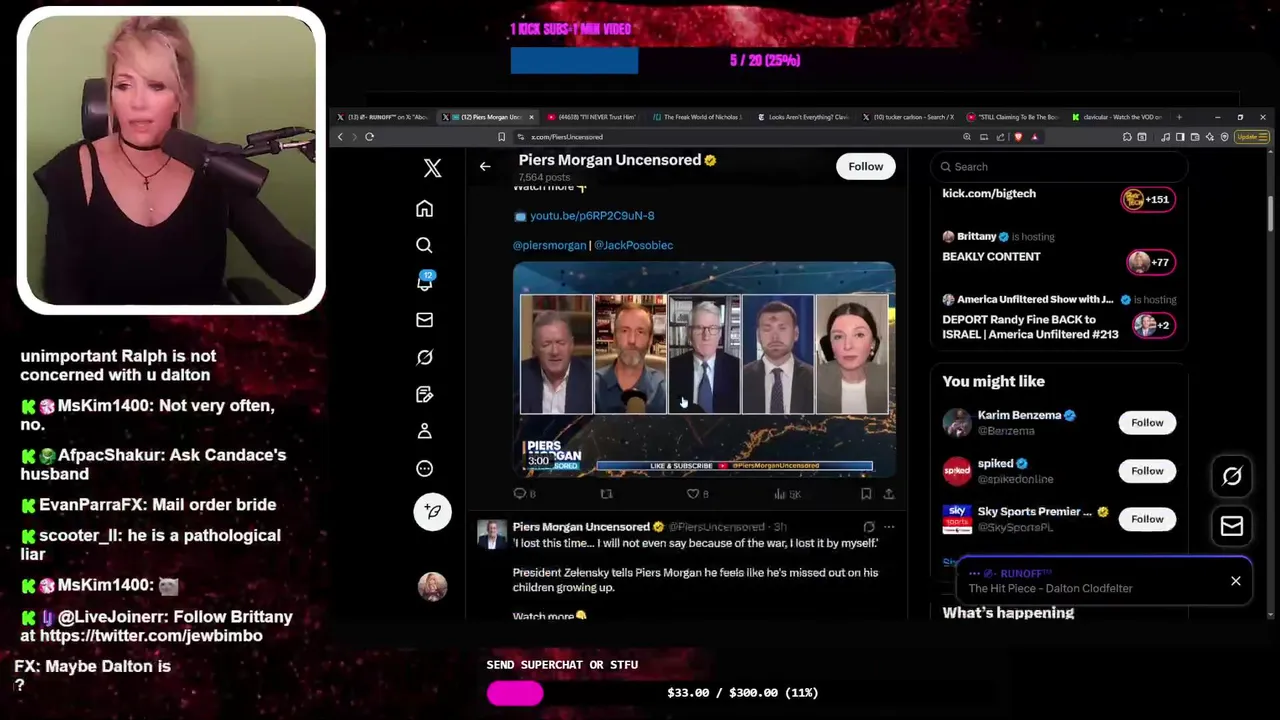1280x720 pixels.
Task: Join BEAKLY CONTENT space by Brittany
Action: coord(1060,248)
